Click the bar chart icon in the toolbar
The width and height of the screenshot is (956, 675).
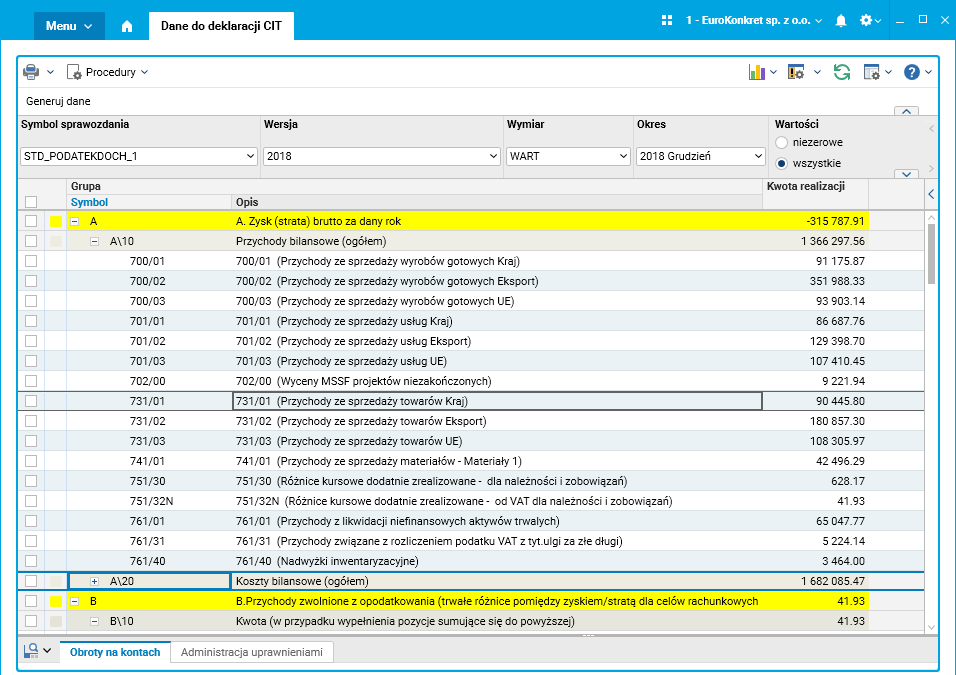tap(757, 72)
